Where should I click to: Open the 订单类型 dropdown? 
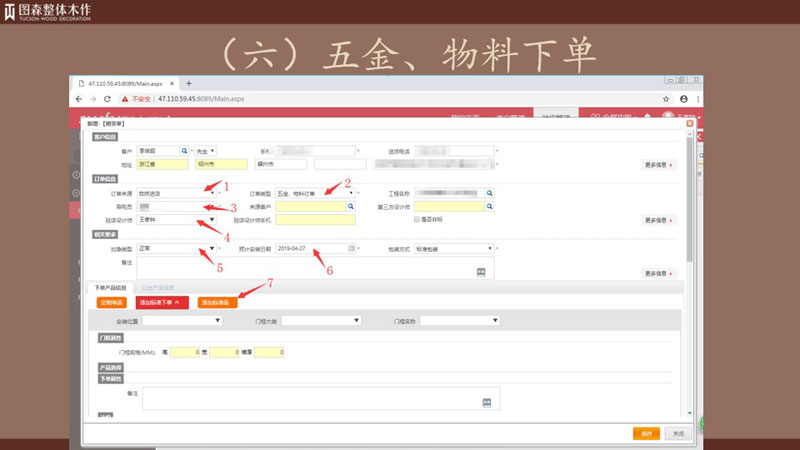tap(350, 193)
